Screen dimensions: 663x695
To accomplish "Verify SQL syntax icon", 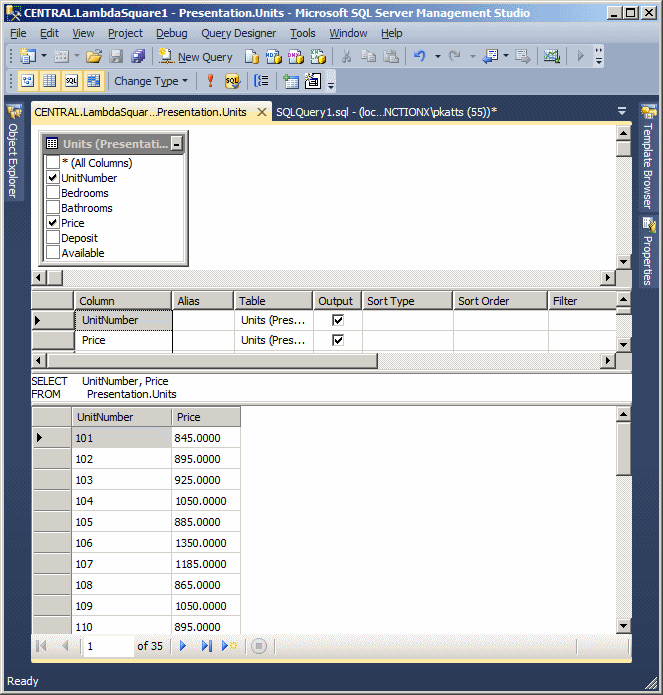I will point(232,81).
